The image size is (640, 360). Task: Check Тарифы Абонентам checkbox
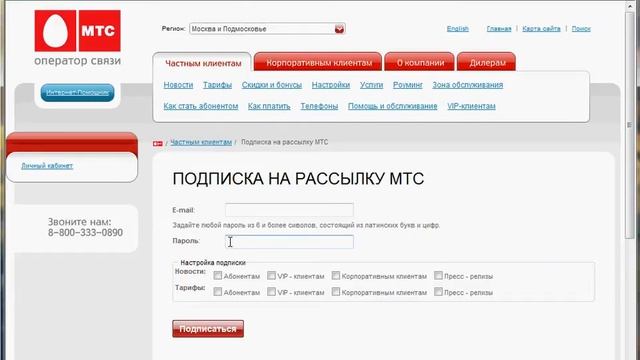coord(218,291)
